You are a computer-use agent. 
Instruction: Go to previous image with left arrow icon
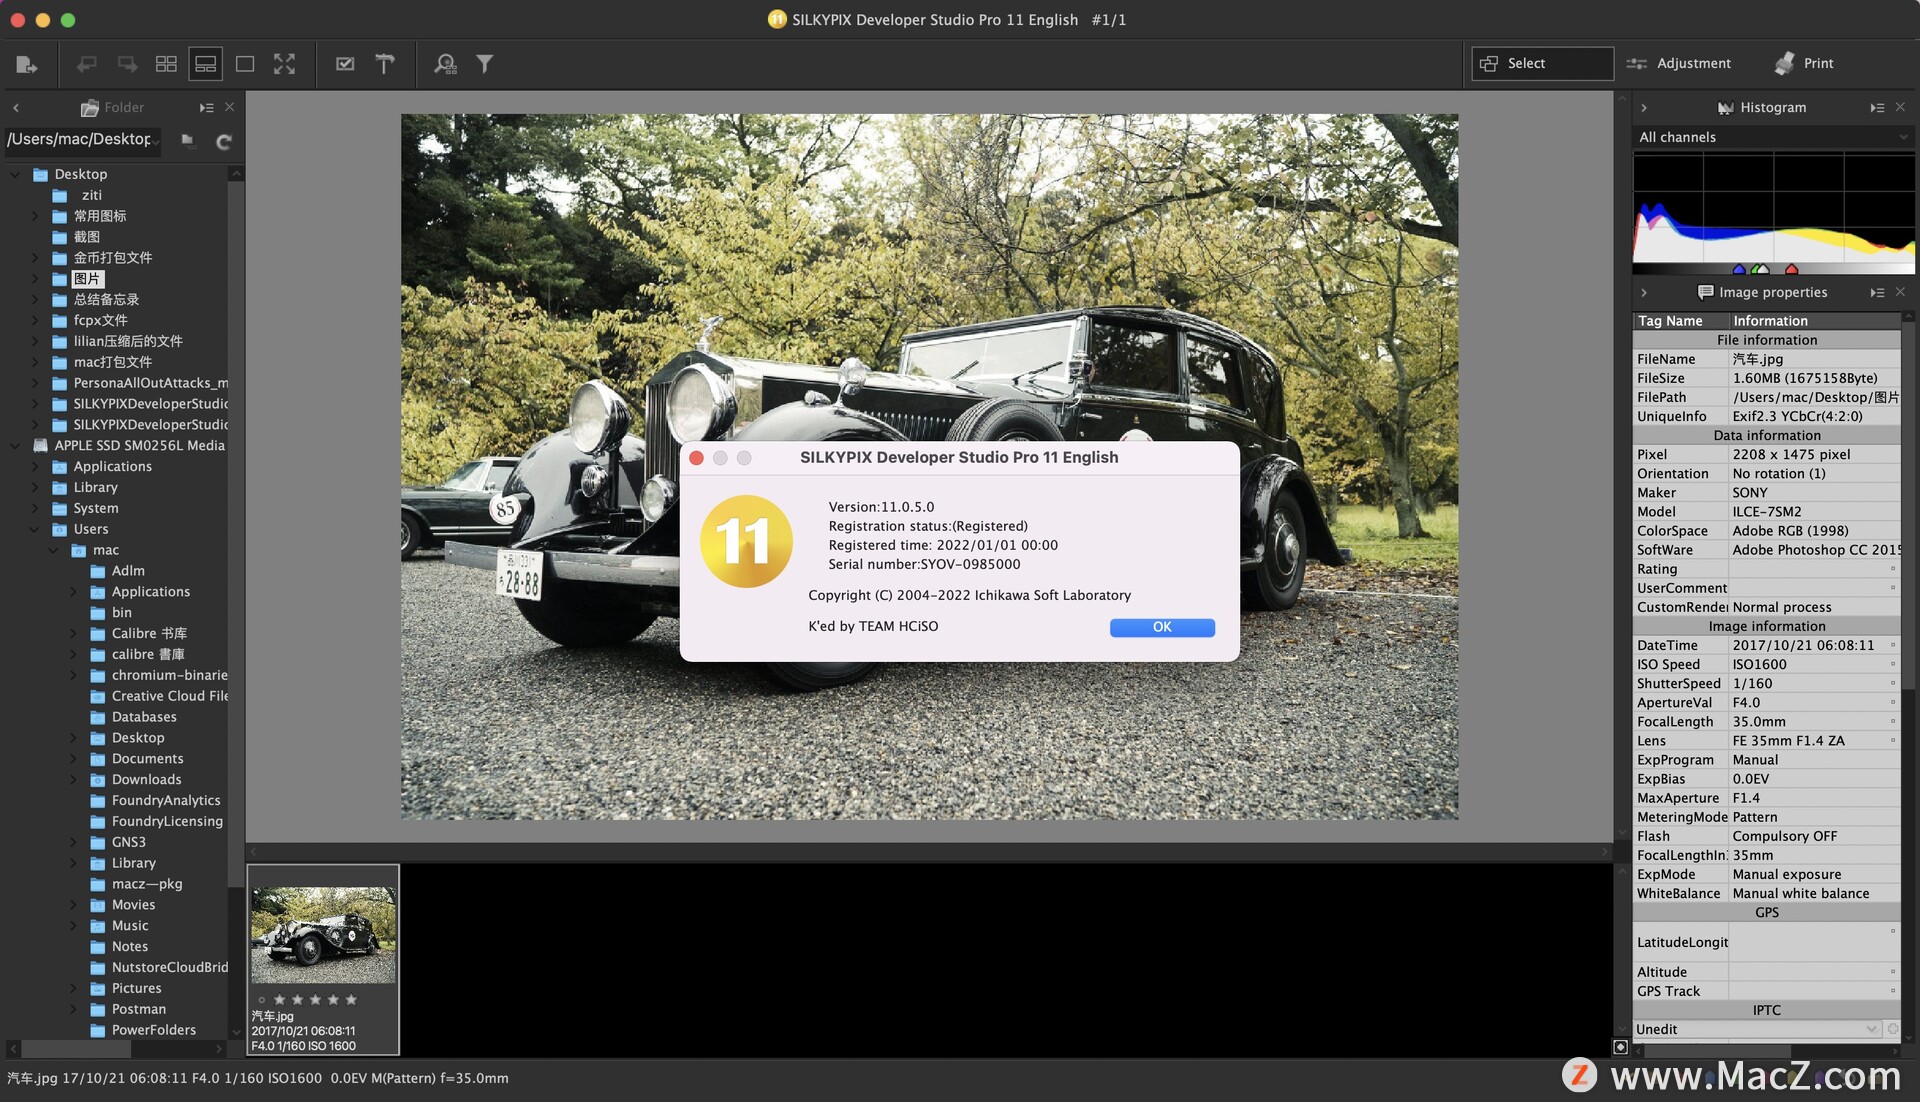[87, 64]
